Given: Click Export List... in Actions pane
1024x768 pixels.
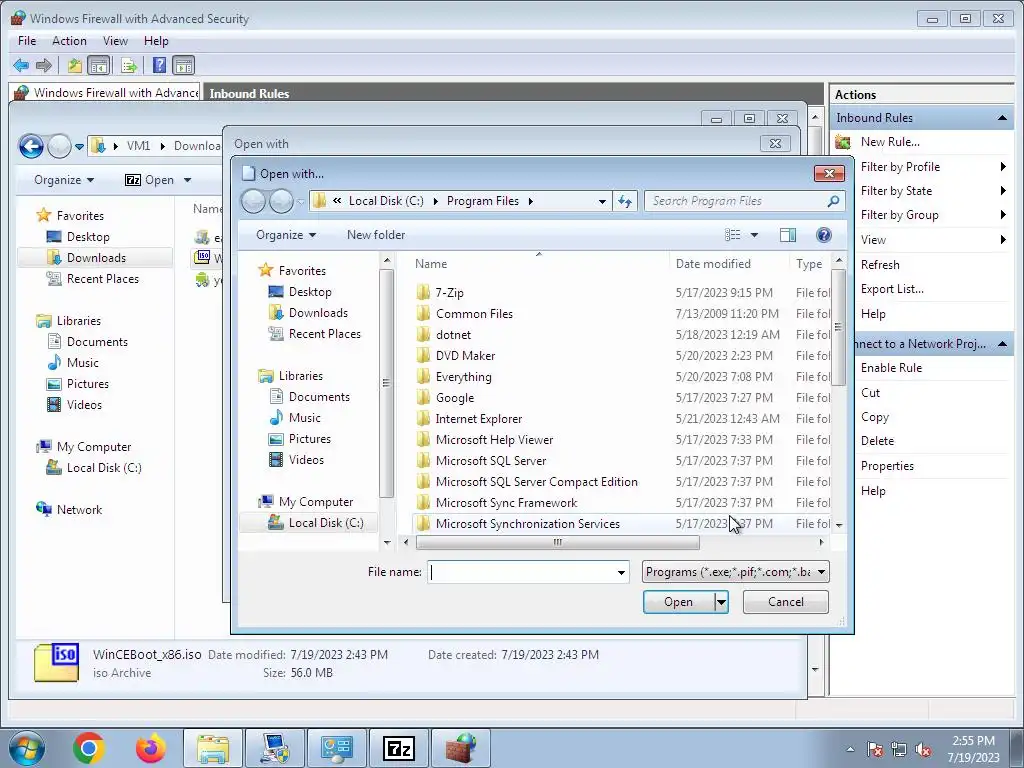Looking at the screenshot, I should (891, 289).
